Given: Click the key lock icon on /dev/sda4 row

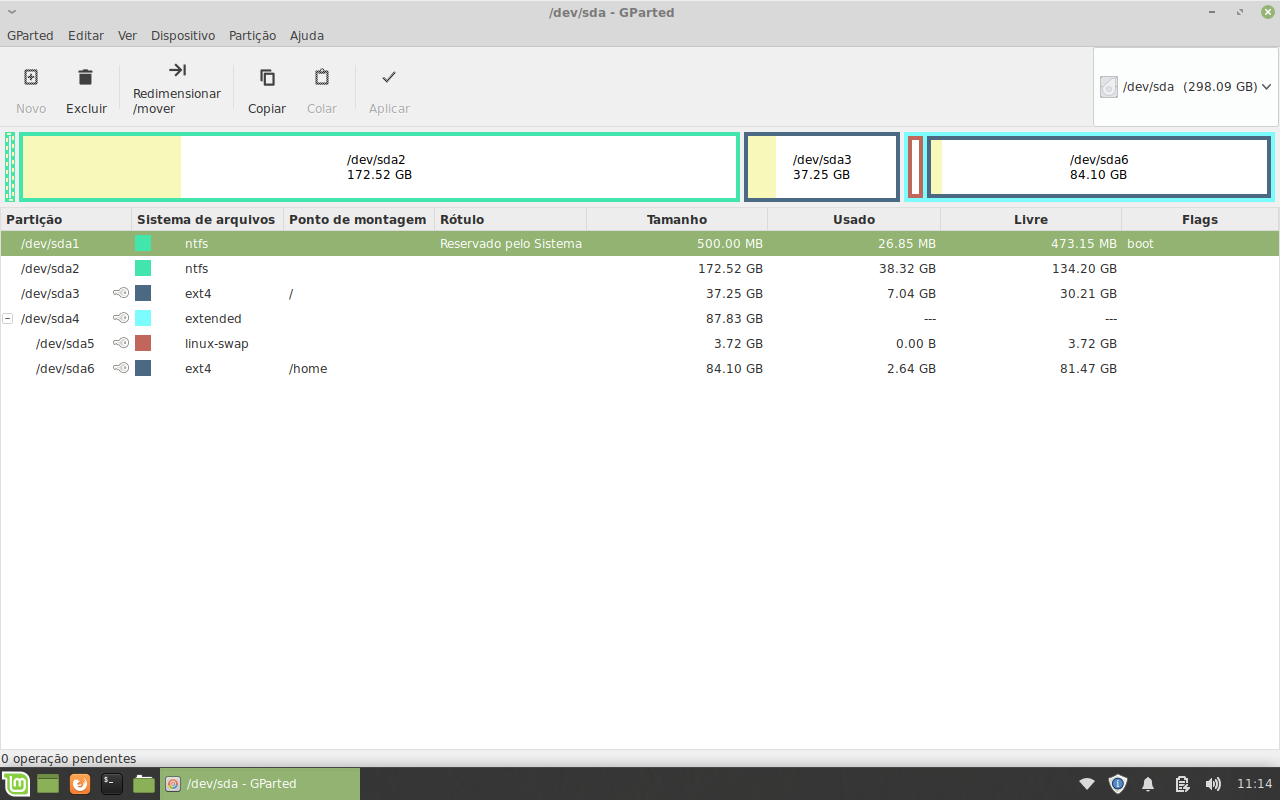Looking at the screenshot, I should tap(121, 318).
